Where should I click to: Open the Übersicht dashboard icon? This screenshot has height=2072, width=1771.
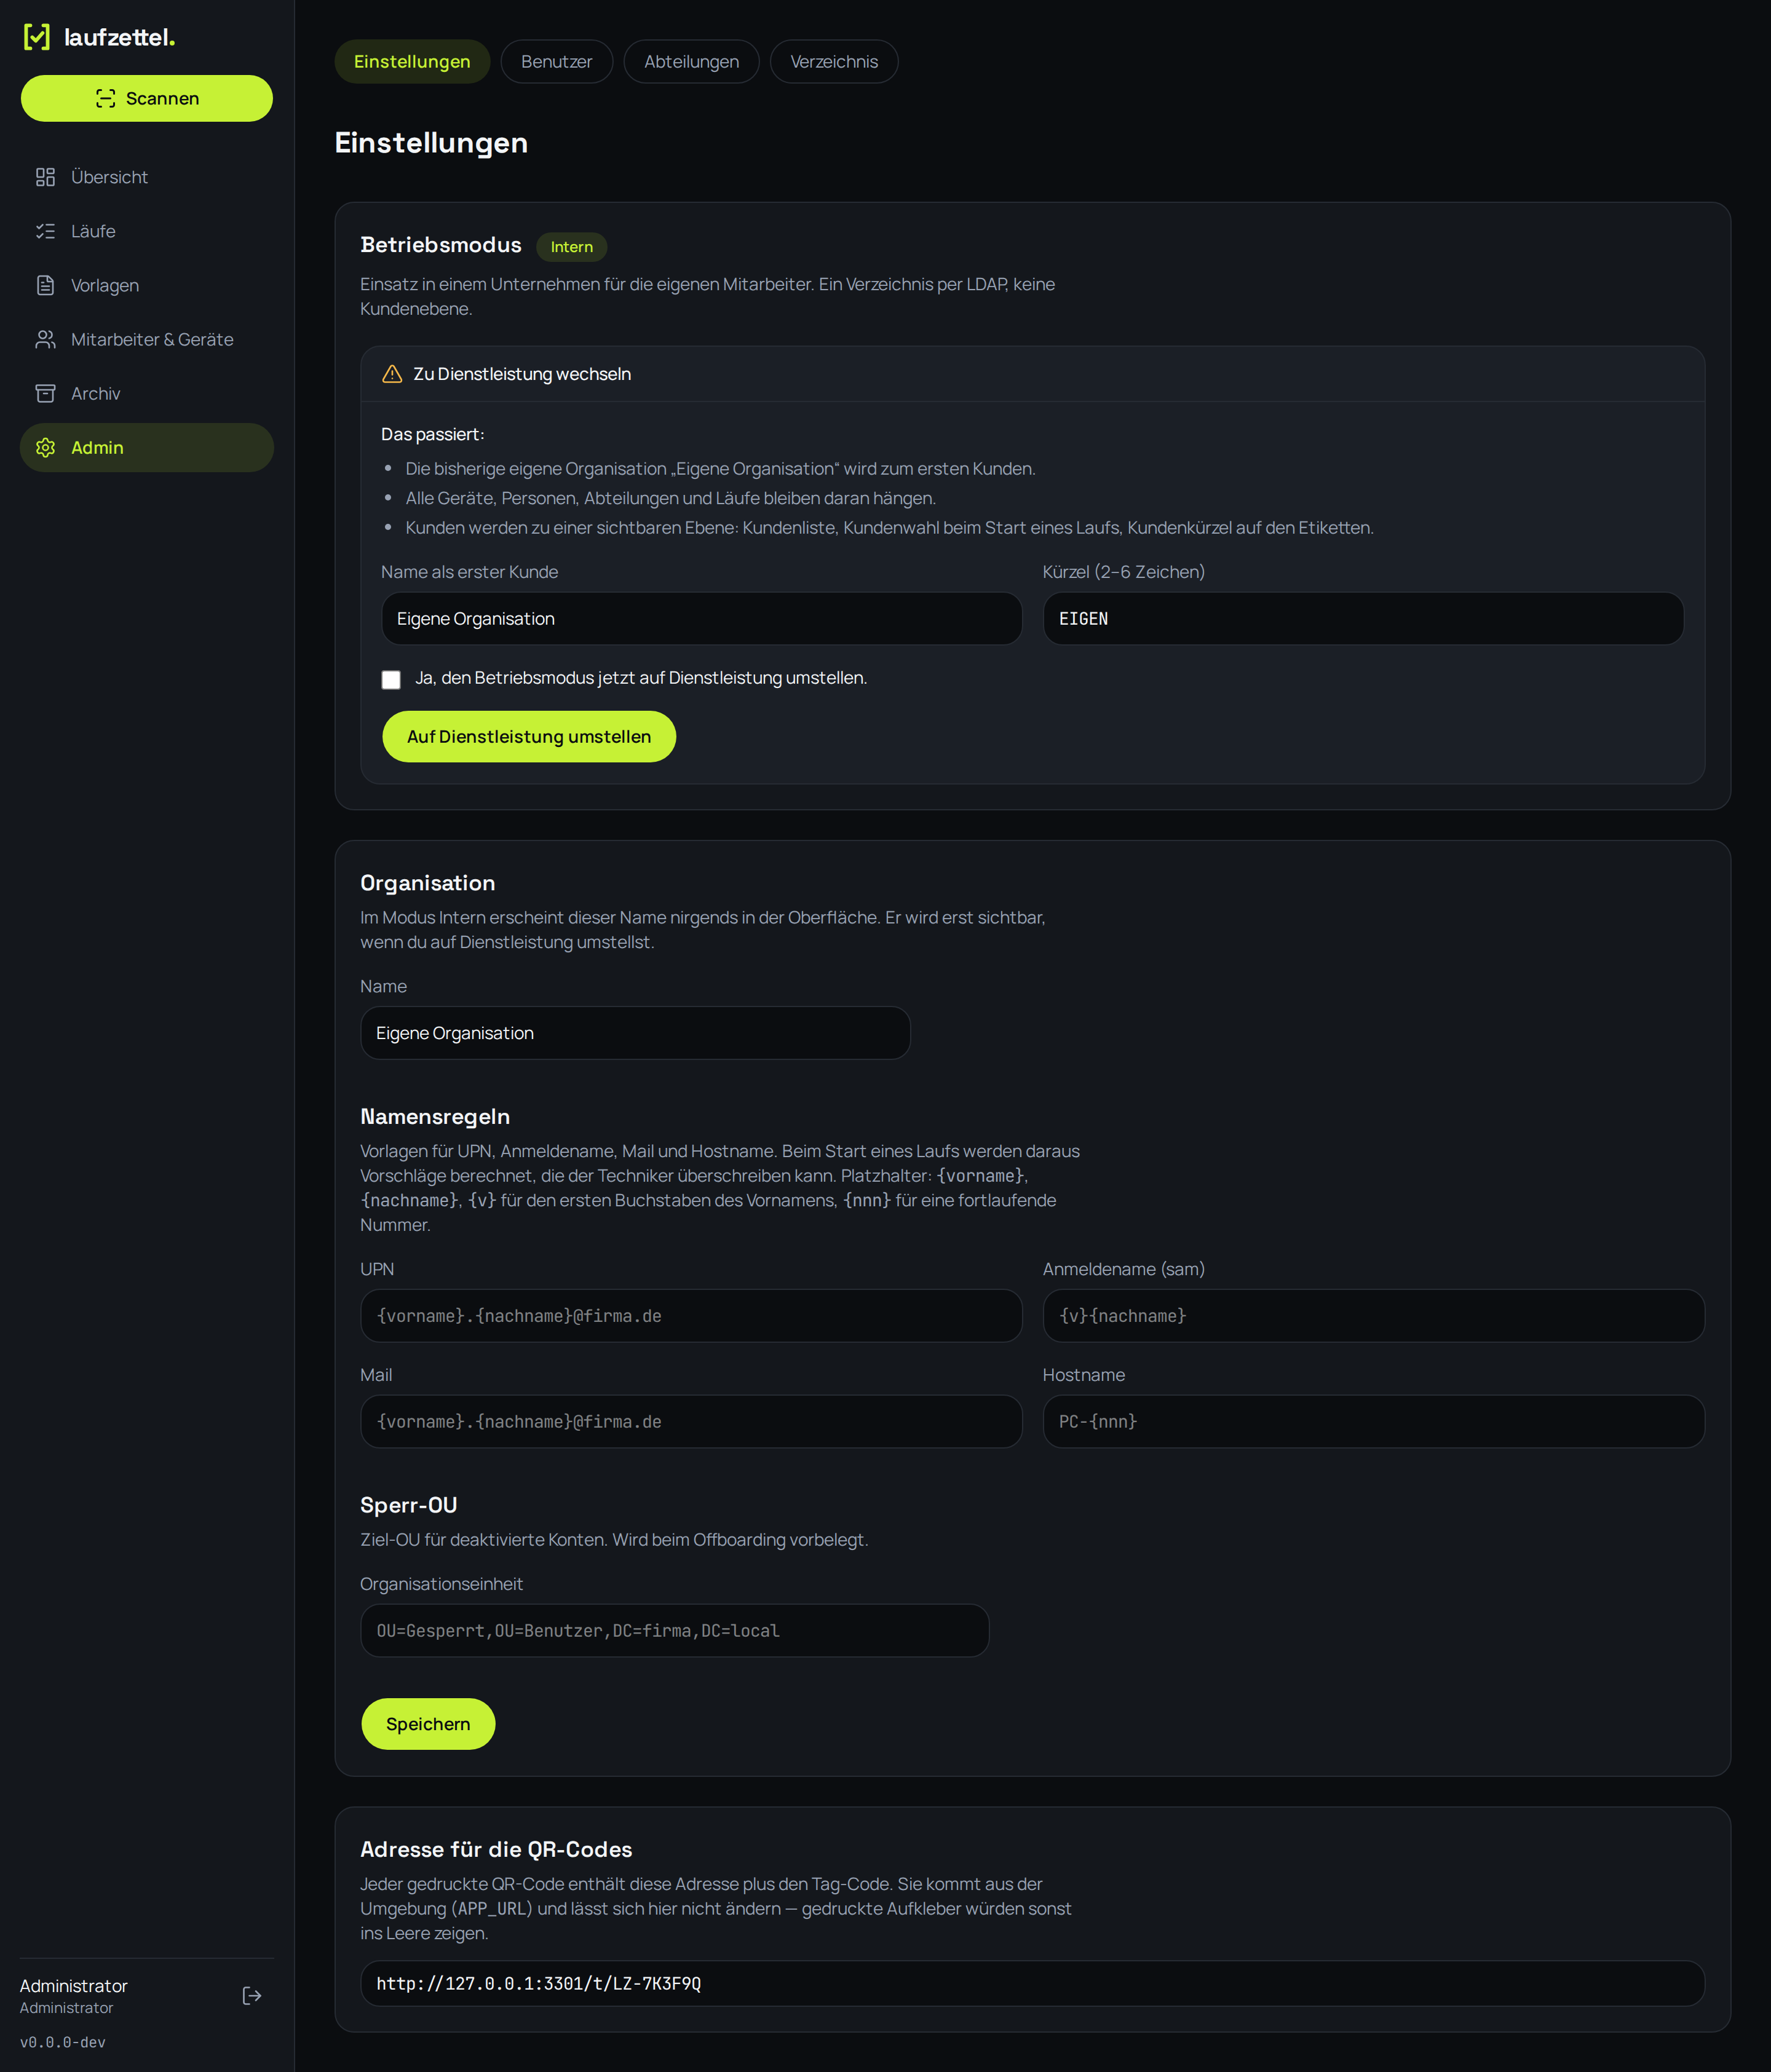tap(45, 177)
